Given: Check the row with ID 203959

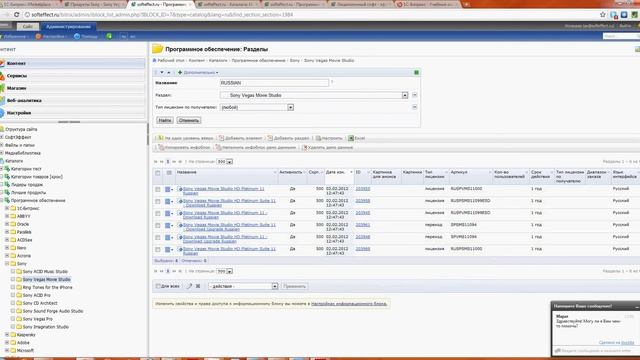Looking at the screenshot, I should click(x=158, y=201).
